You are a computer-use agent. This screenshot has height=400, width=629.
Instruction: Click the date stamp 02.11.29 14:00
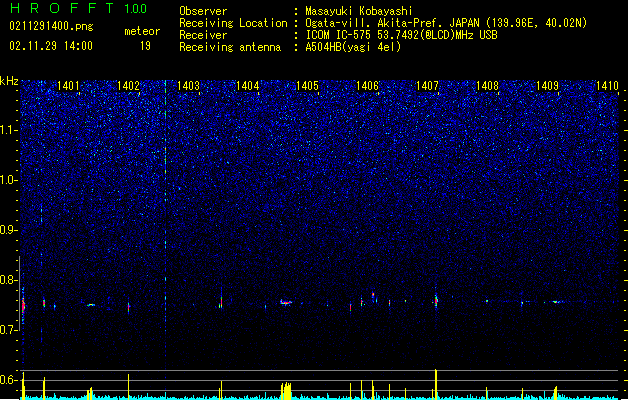point(51,46)
